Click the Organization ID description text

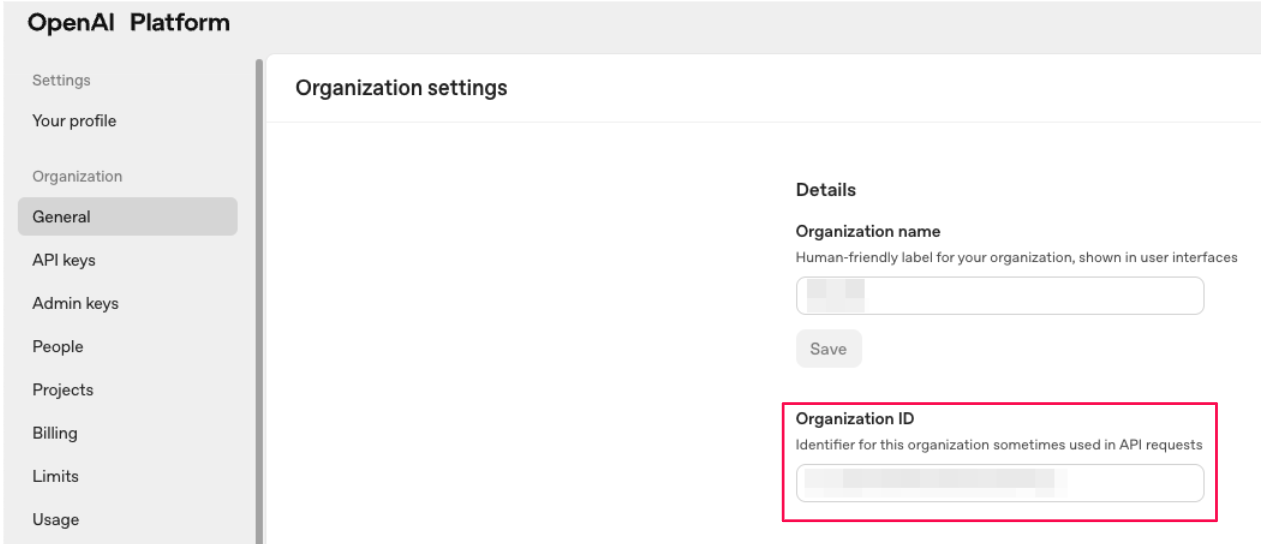(x=998, y=443)
